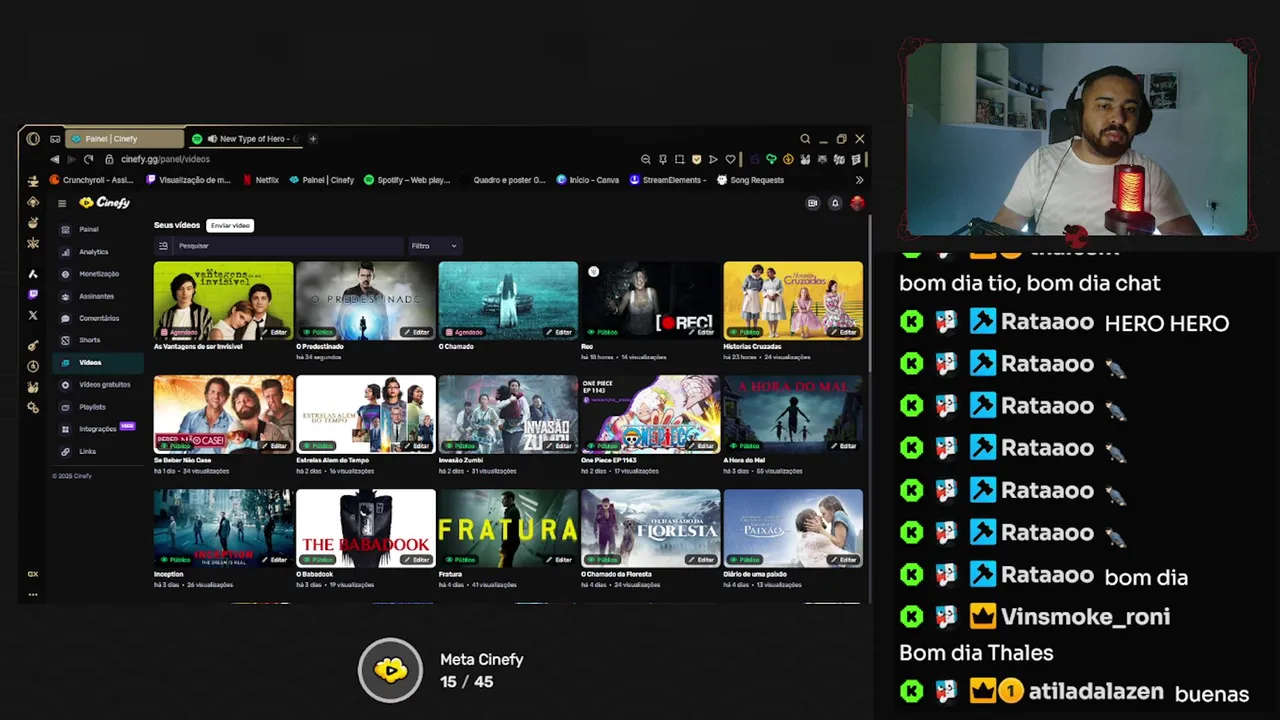Open the Netflix bookmark
This screenshot has width=1280, height=720.
pyautogui.click(x=260, y=180)
